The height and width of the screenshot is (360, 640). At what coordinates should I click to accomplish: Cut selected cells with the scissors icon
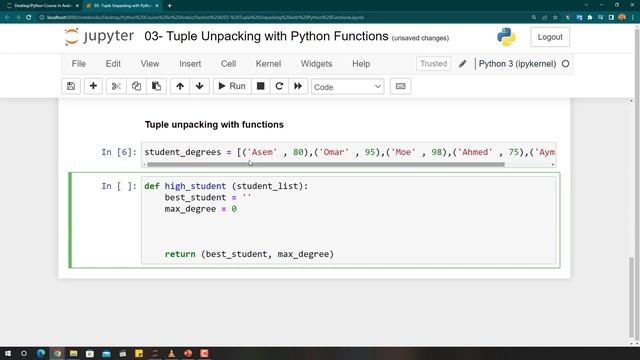(x=116, y=86)
